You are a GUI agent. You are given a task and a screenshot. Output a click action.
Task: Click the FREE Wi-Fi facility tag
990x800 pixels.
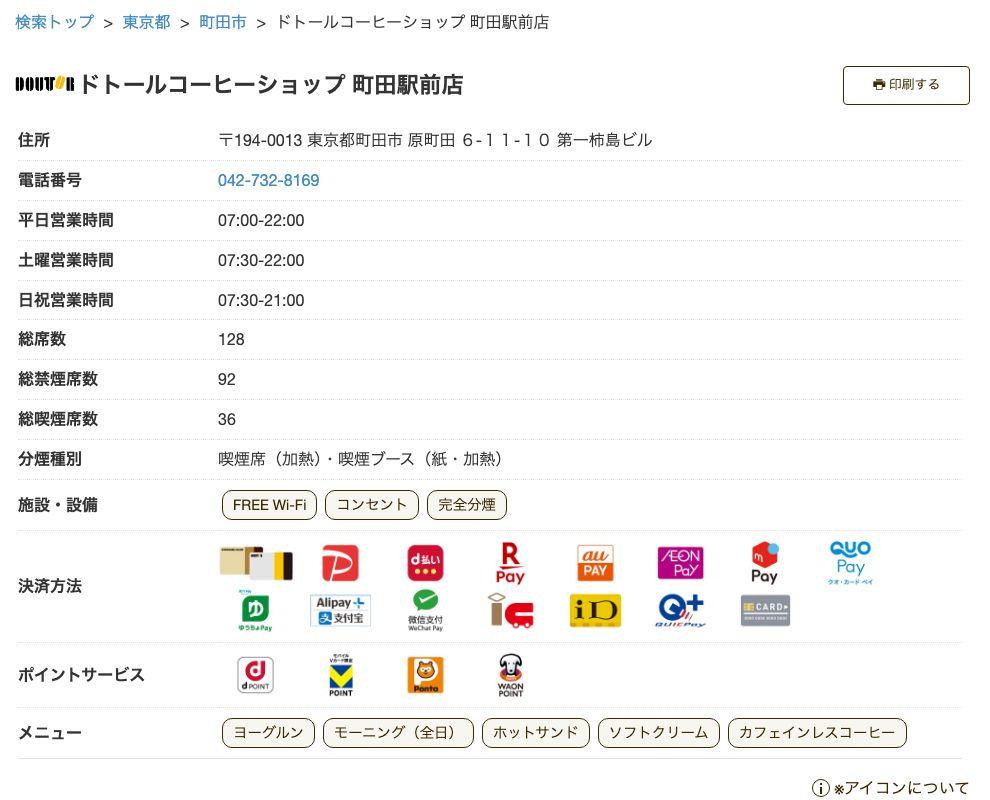pos(270,505)
